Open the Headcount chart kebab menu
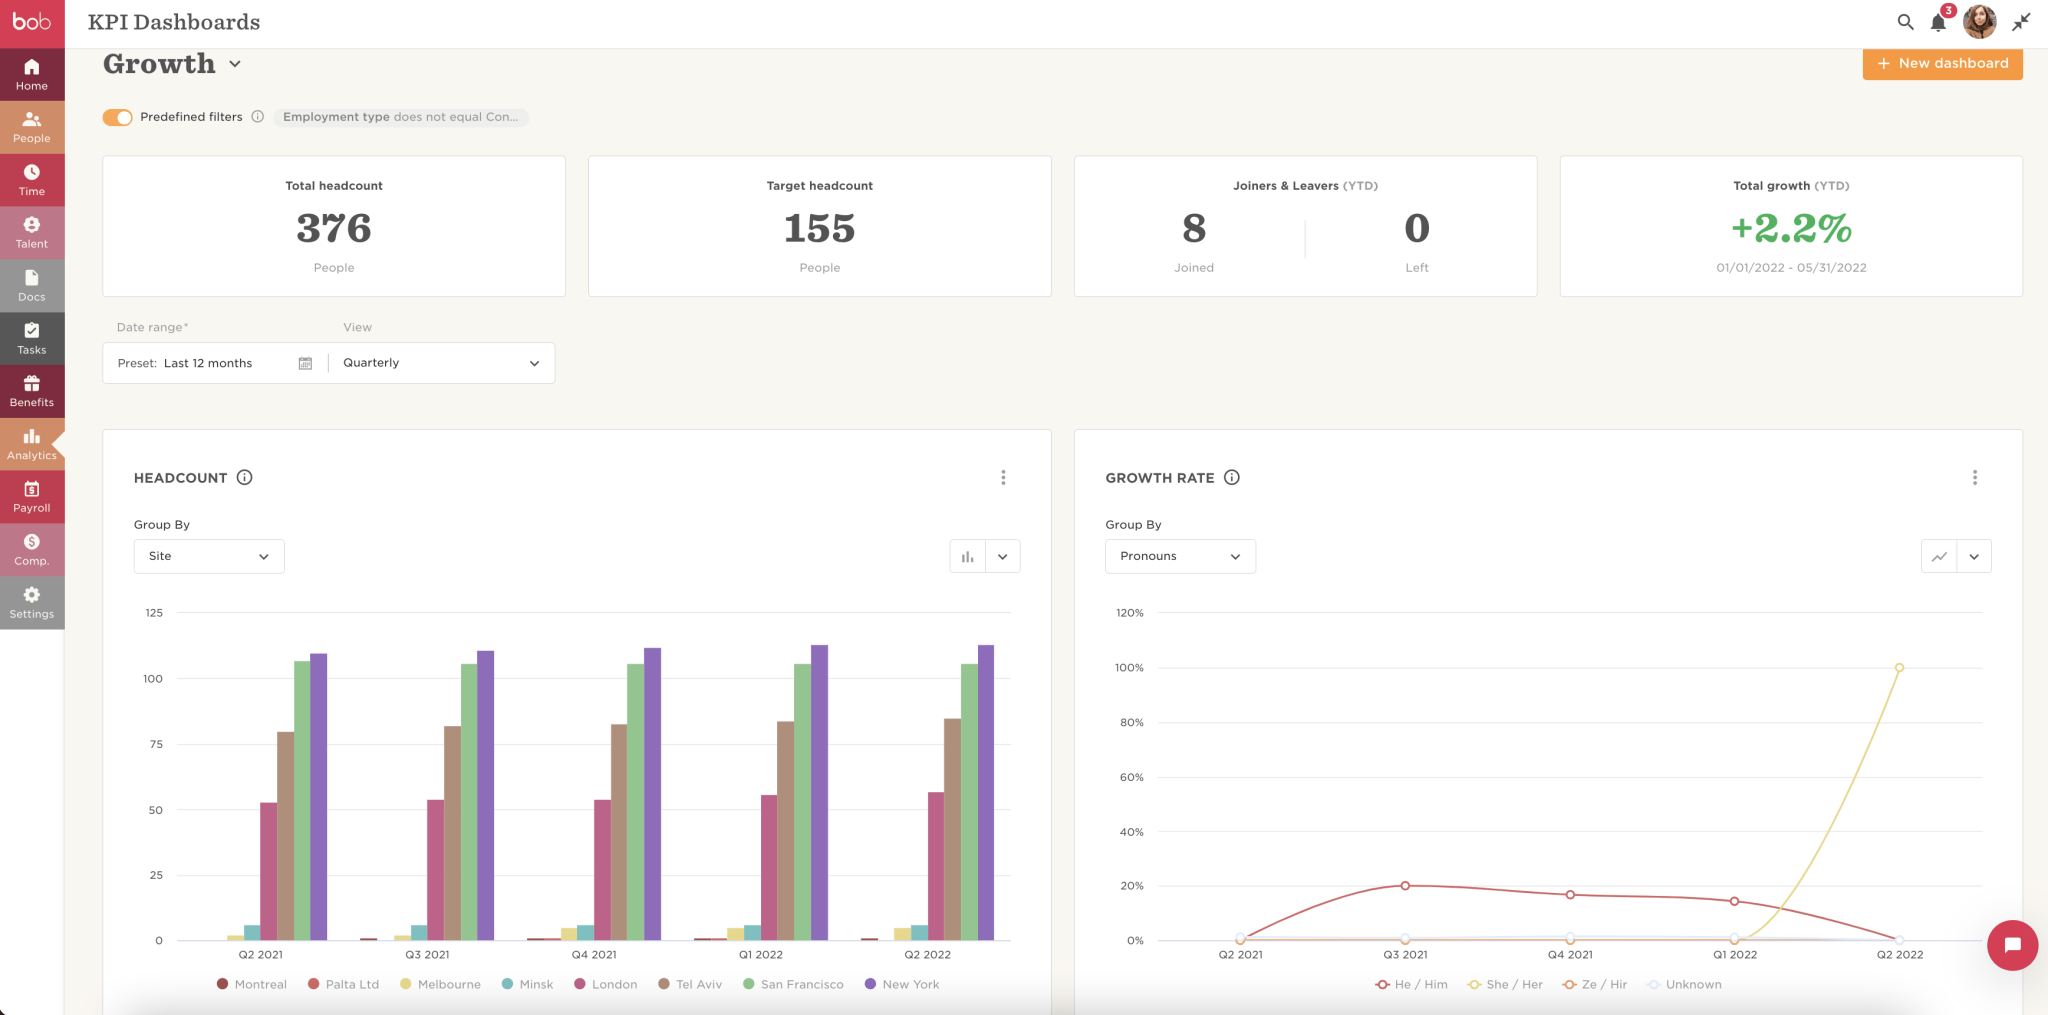2048x1015 pixels. (1003, 477)
